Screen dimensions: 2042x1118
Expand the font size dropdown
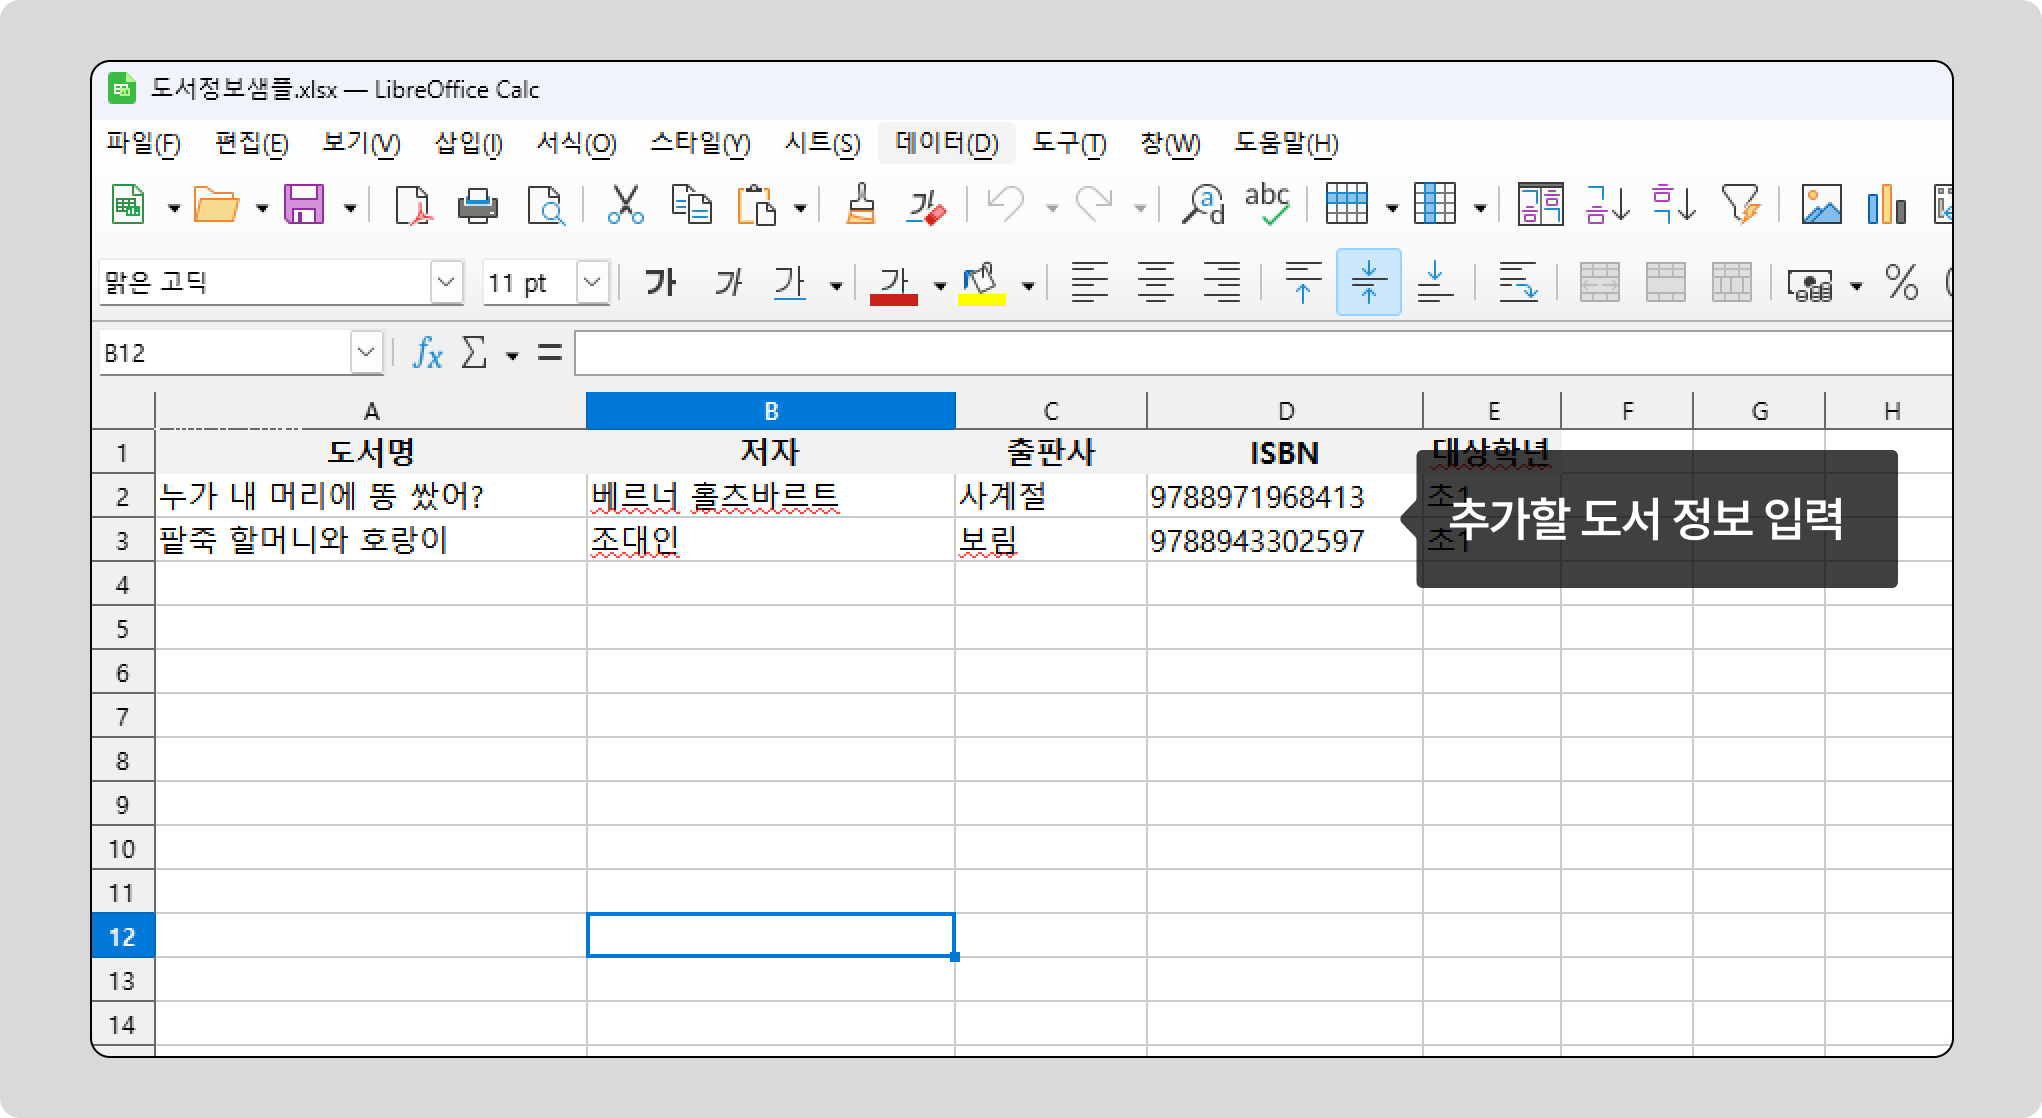[593, 283]
